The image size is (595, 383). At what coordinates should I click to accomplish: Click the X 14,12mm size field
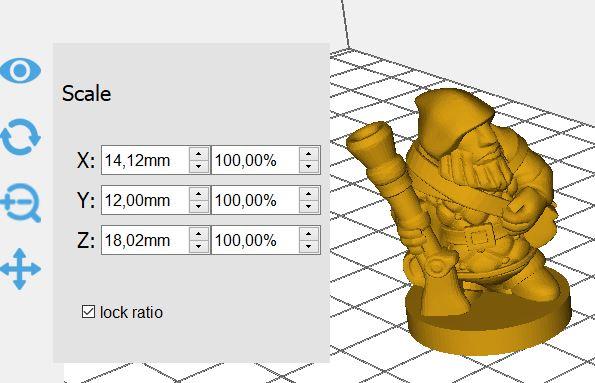coord(145,160)
